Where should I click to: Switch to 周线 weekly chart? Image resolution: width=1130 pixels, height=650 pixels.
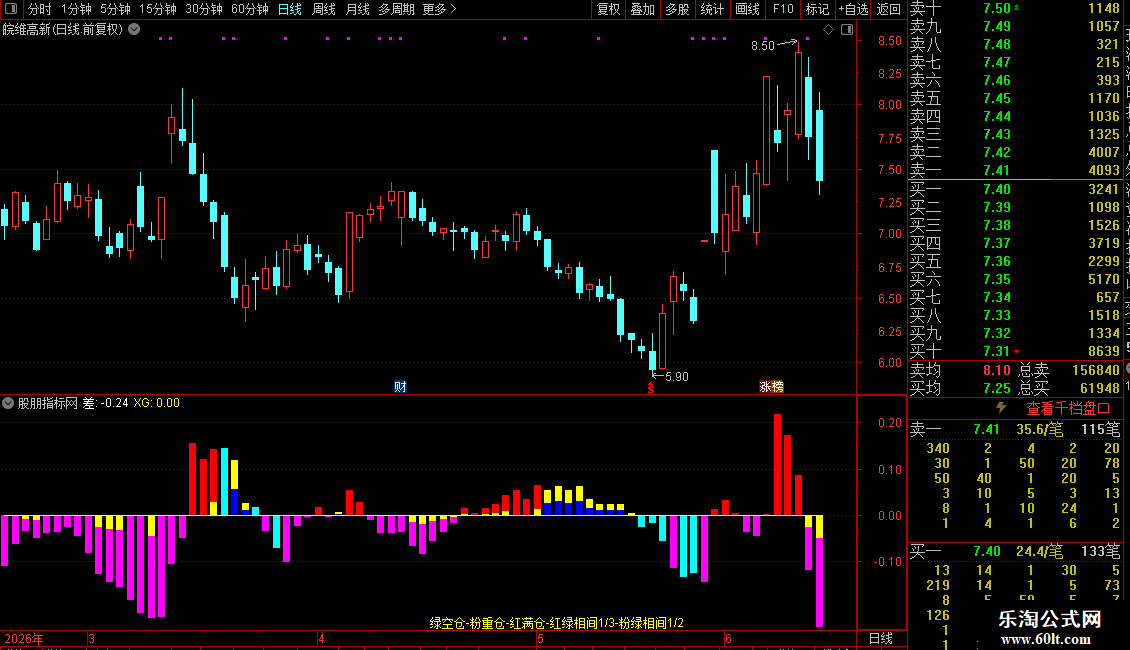point(324,9)
